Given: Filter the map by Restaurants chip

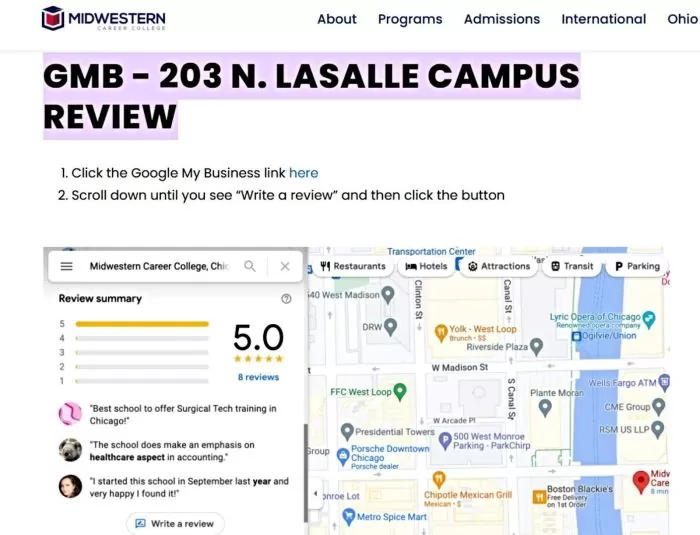Looking at the screenshot, I should click(x=352, y=267).
